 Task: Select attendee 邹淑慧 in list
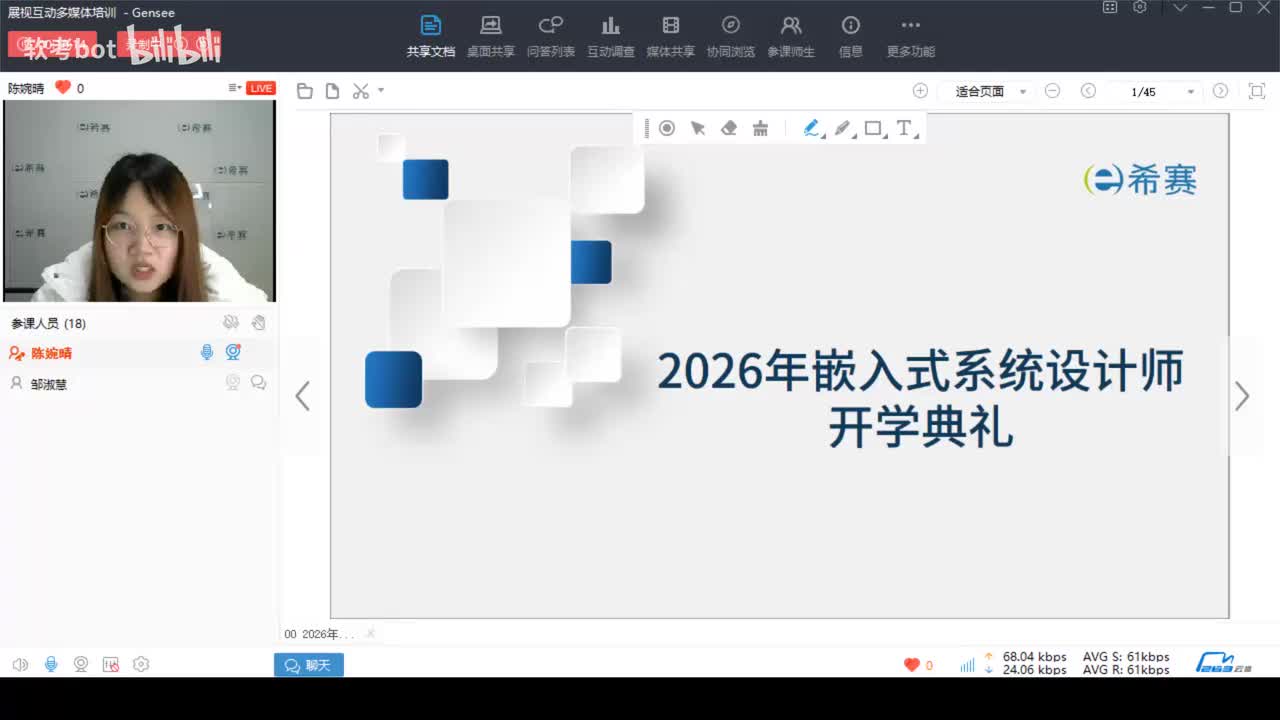point(138,383)
